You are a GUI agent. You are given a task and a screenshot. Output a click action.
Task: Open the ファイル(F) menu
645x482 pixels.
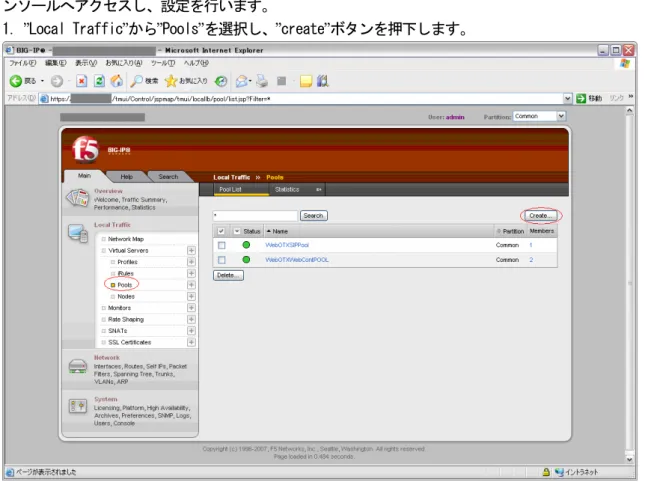(x=23, y=63)
